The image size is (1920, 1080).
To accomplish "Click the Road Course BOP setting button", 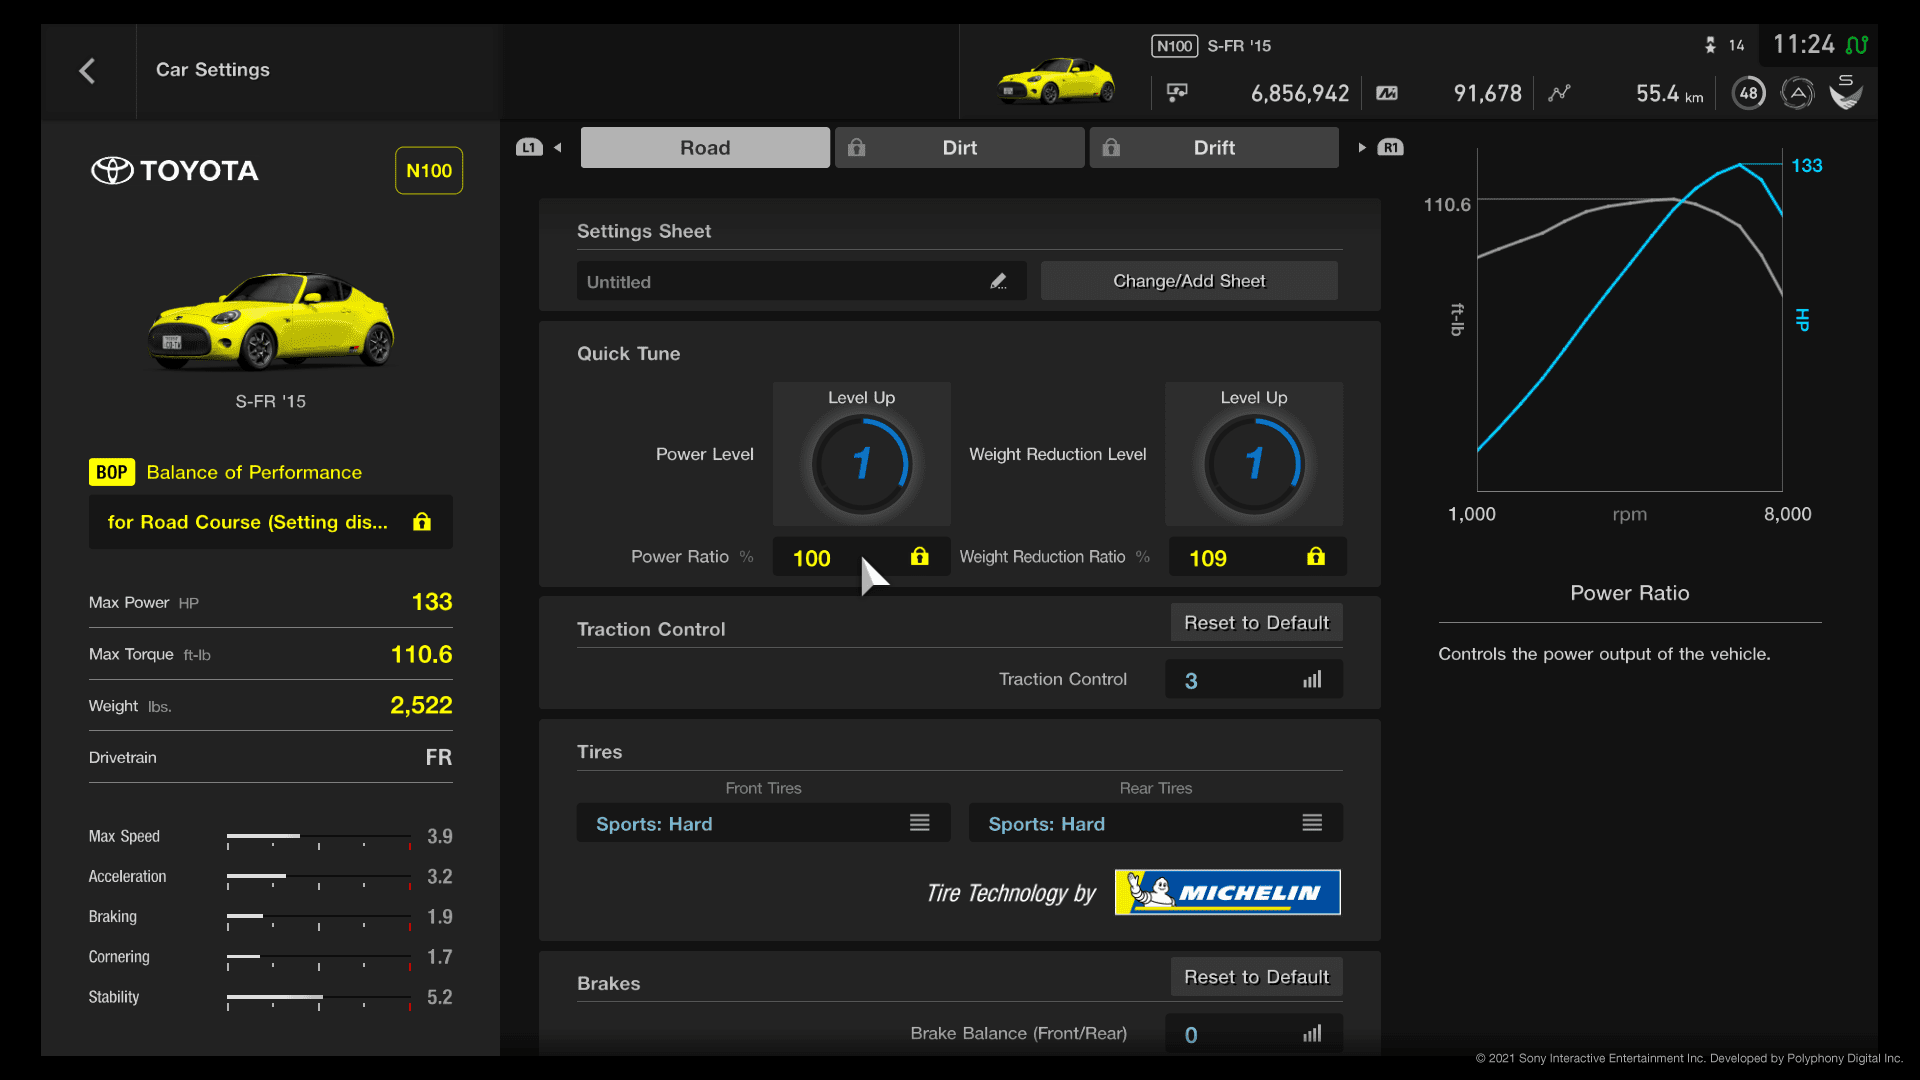I will [x=270, y=522].
